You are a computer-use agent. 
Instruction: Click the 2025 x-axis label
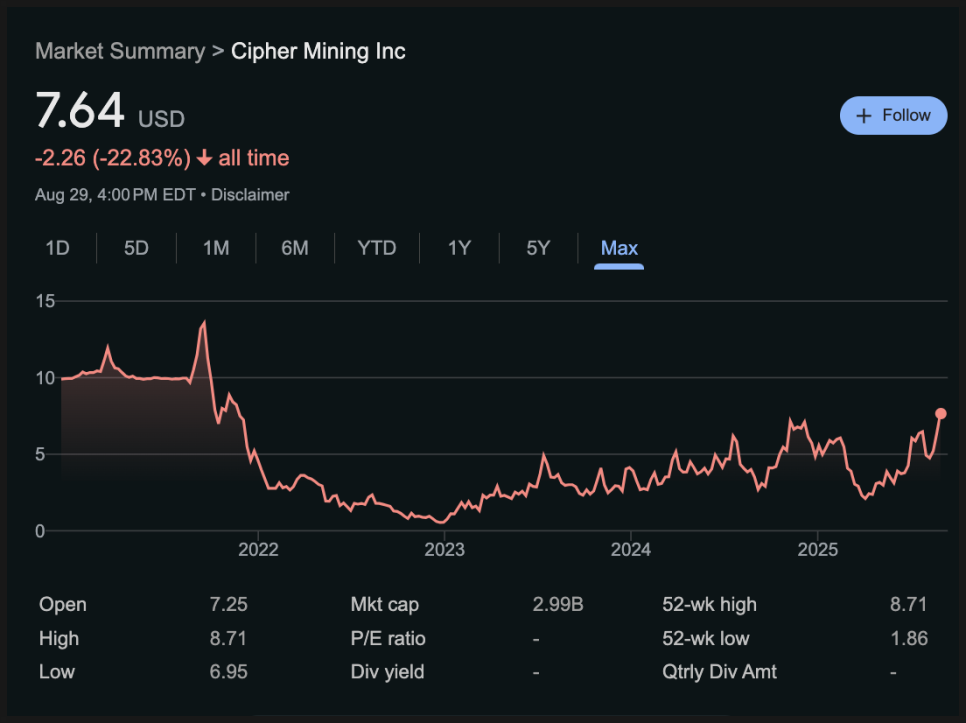click(x=818, y=549)
